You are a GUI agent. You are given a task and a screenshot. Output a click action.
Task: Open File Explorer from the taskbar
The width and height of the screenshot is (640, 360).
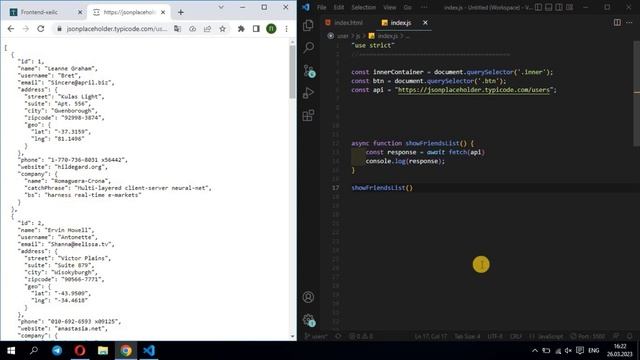103,351
